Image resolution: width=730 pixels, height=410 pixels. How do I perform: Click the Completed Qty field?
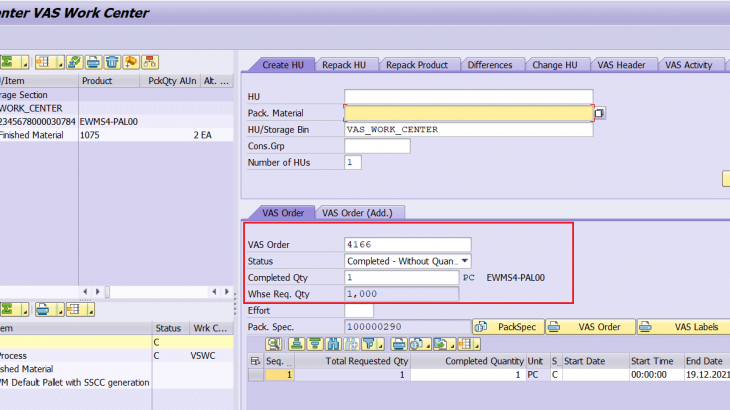pos(401,277)
